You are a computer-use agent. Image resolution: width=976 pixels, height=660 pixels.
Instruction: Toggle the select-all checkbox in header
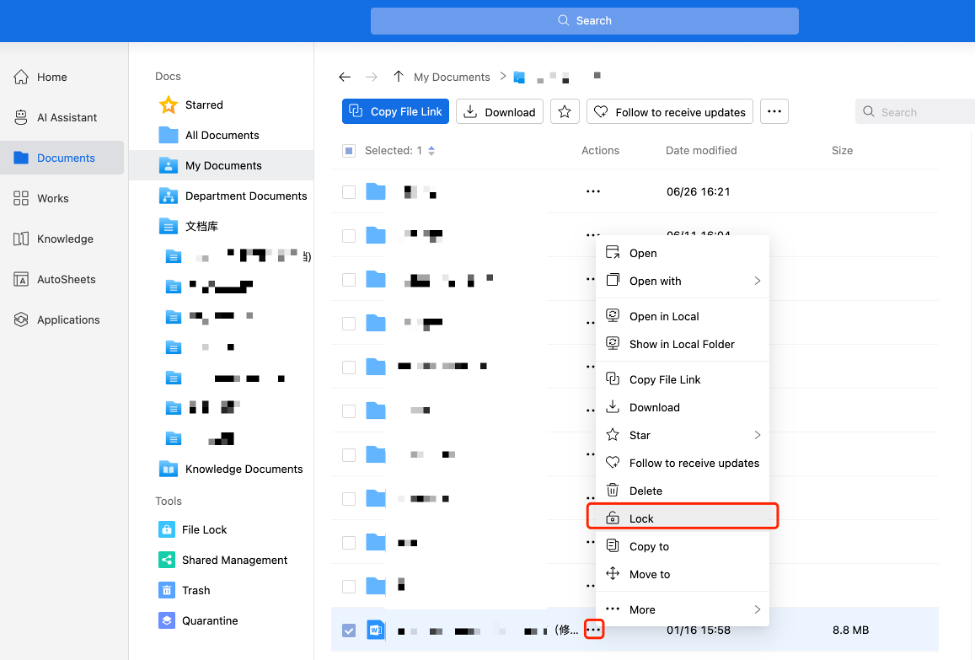click(x=349, y=151)
